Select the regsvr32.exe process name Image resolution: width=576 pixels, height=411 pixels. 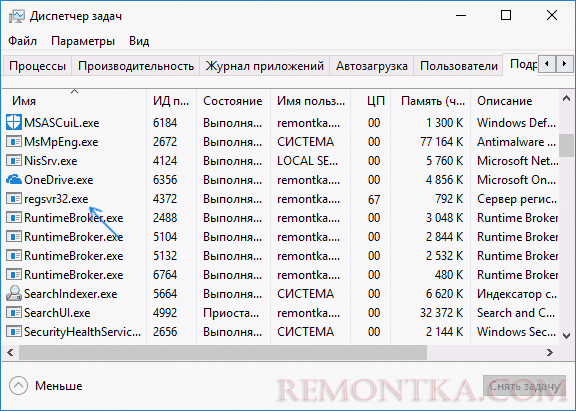pos(56,199)
